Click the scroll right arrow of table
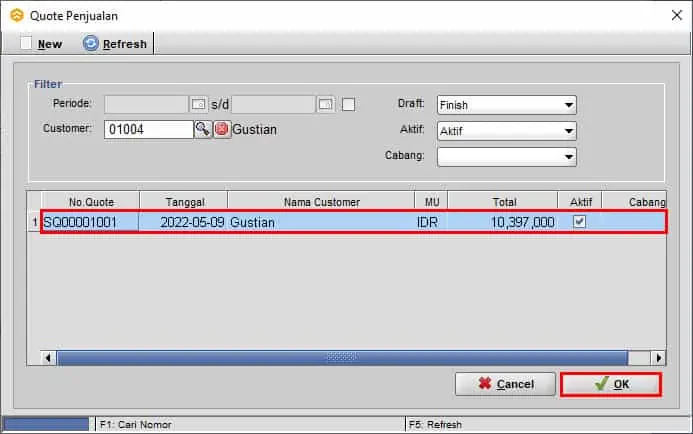This screenshot has width=693, height=434. pyautogui.click(x=657, y=357)
